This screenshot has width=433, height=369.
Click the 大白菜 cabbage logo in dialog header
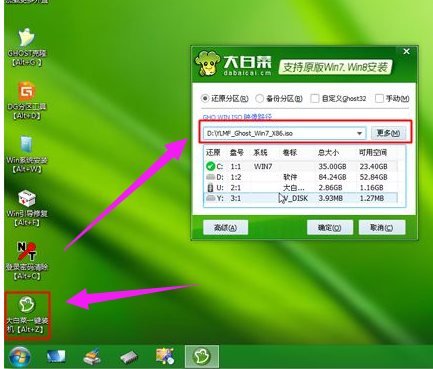(208, 63)
